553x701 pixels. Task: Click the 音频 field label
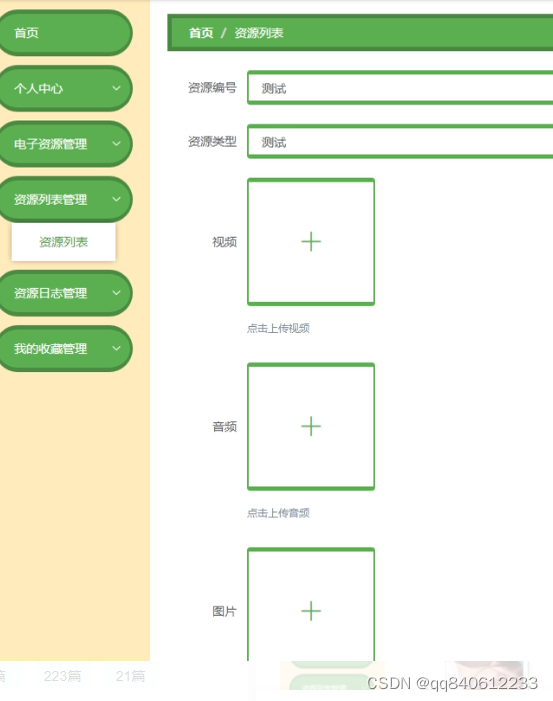[224, 427]
